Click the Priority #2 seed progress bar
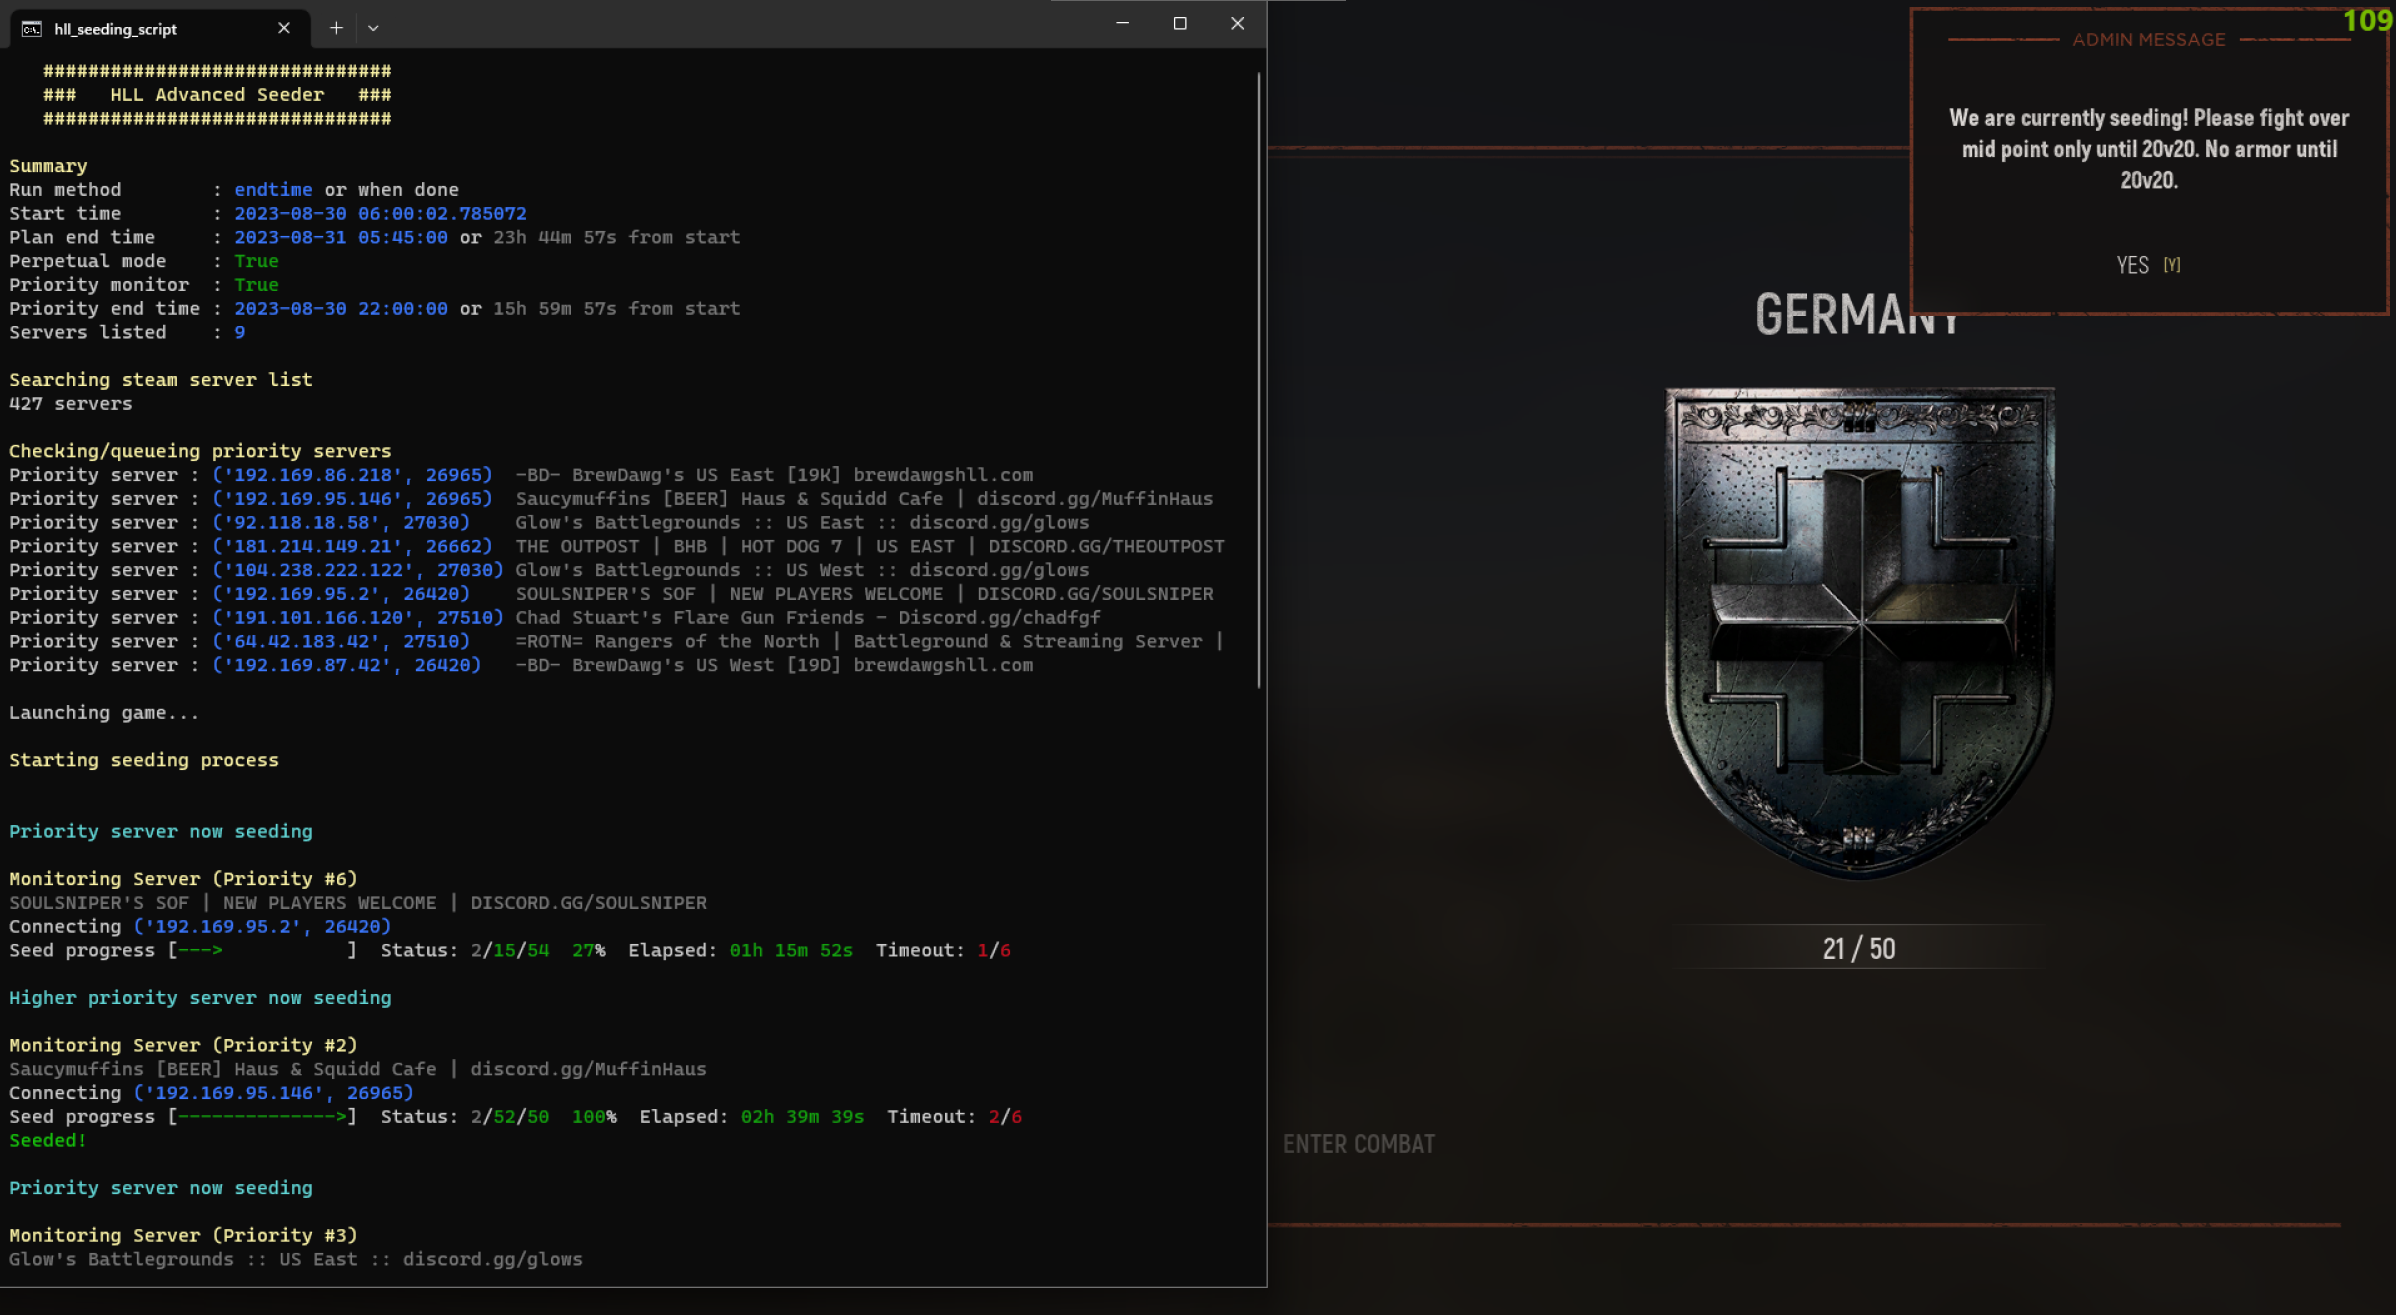The width and height of the screenshot is (2396, 1315). (262, 1117)
